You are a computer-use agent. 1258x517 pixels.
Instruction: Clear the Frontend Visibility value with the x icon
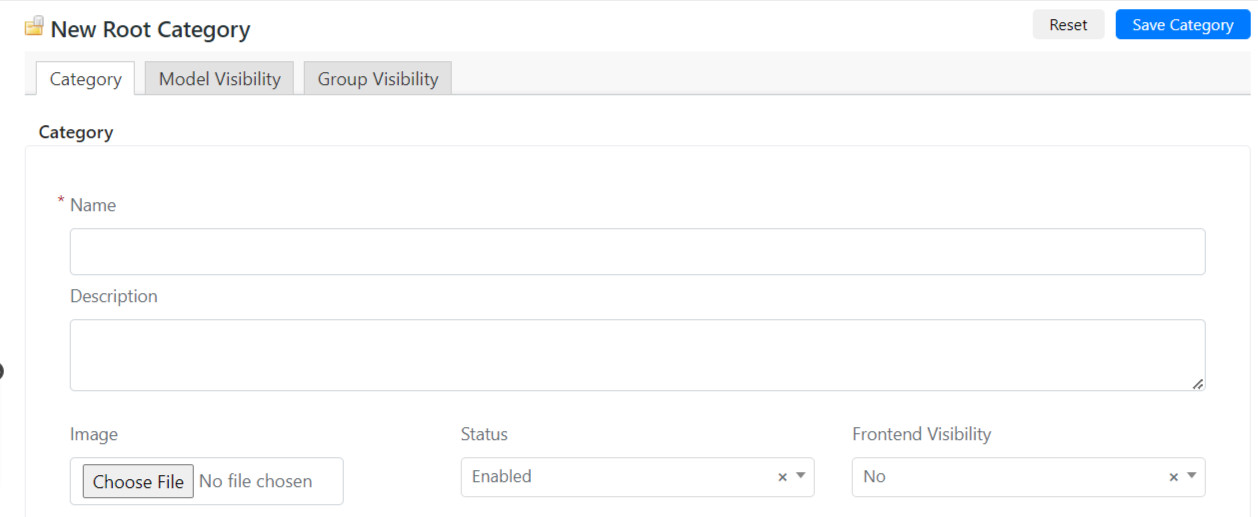(x=1173, y=478)
